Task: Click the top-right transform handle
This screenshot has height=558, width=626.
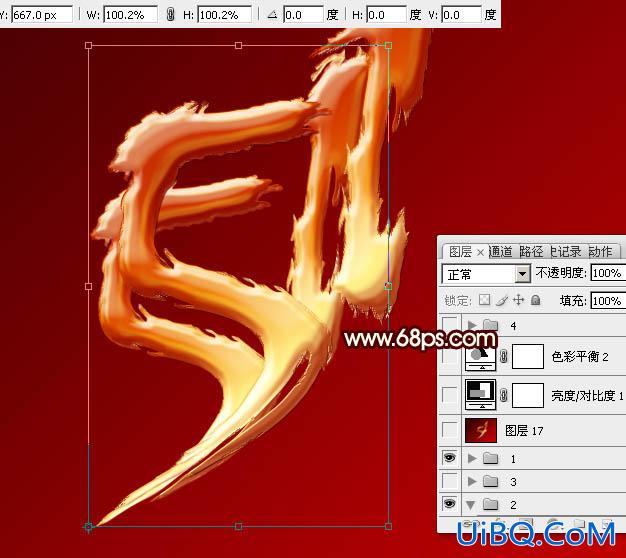Action: [388, 46]
